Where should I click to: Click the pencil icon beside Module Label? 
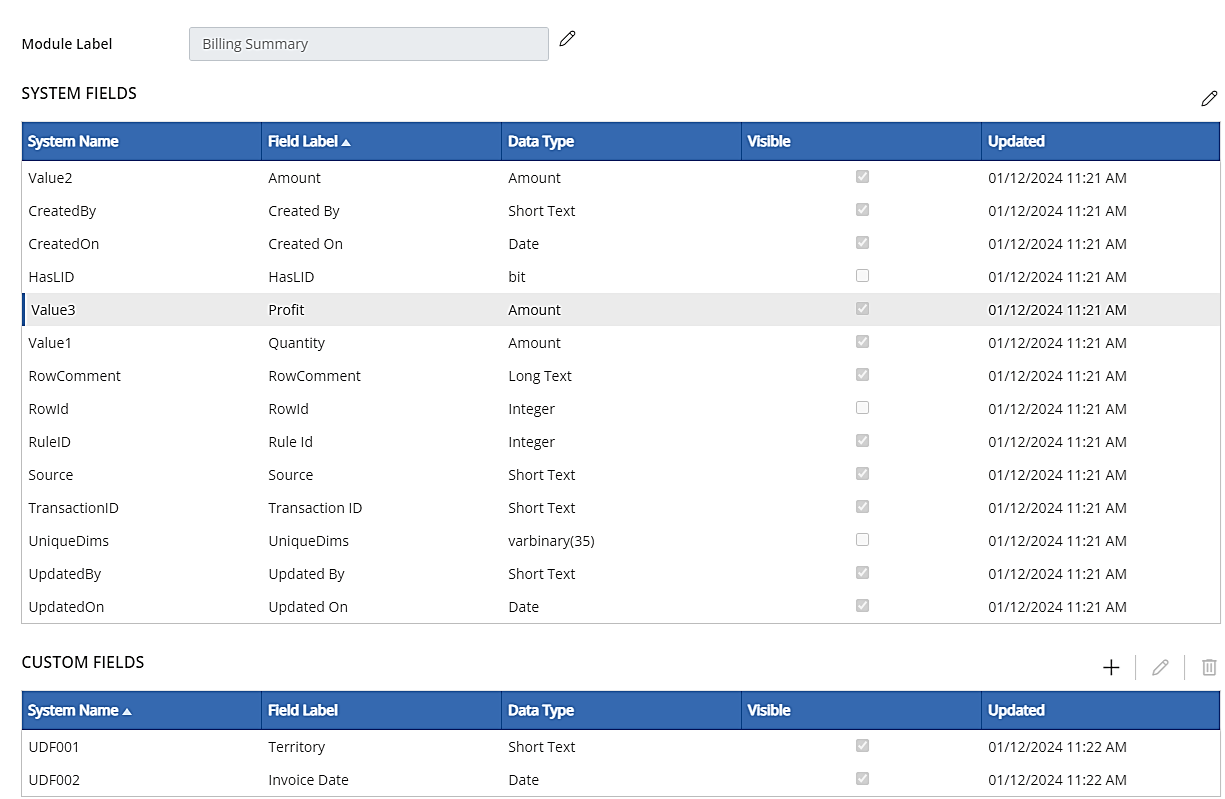[568, 39]
